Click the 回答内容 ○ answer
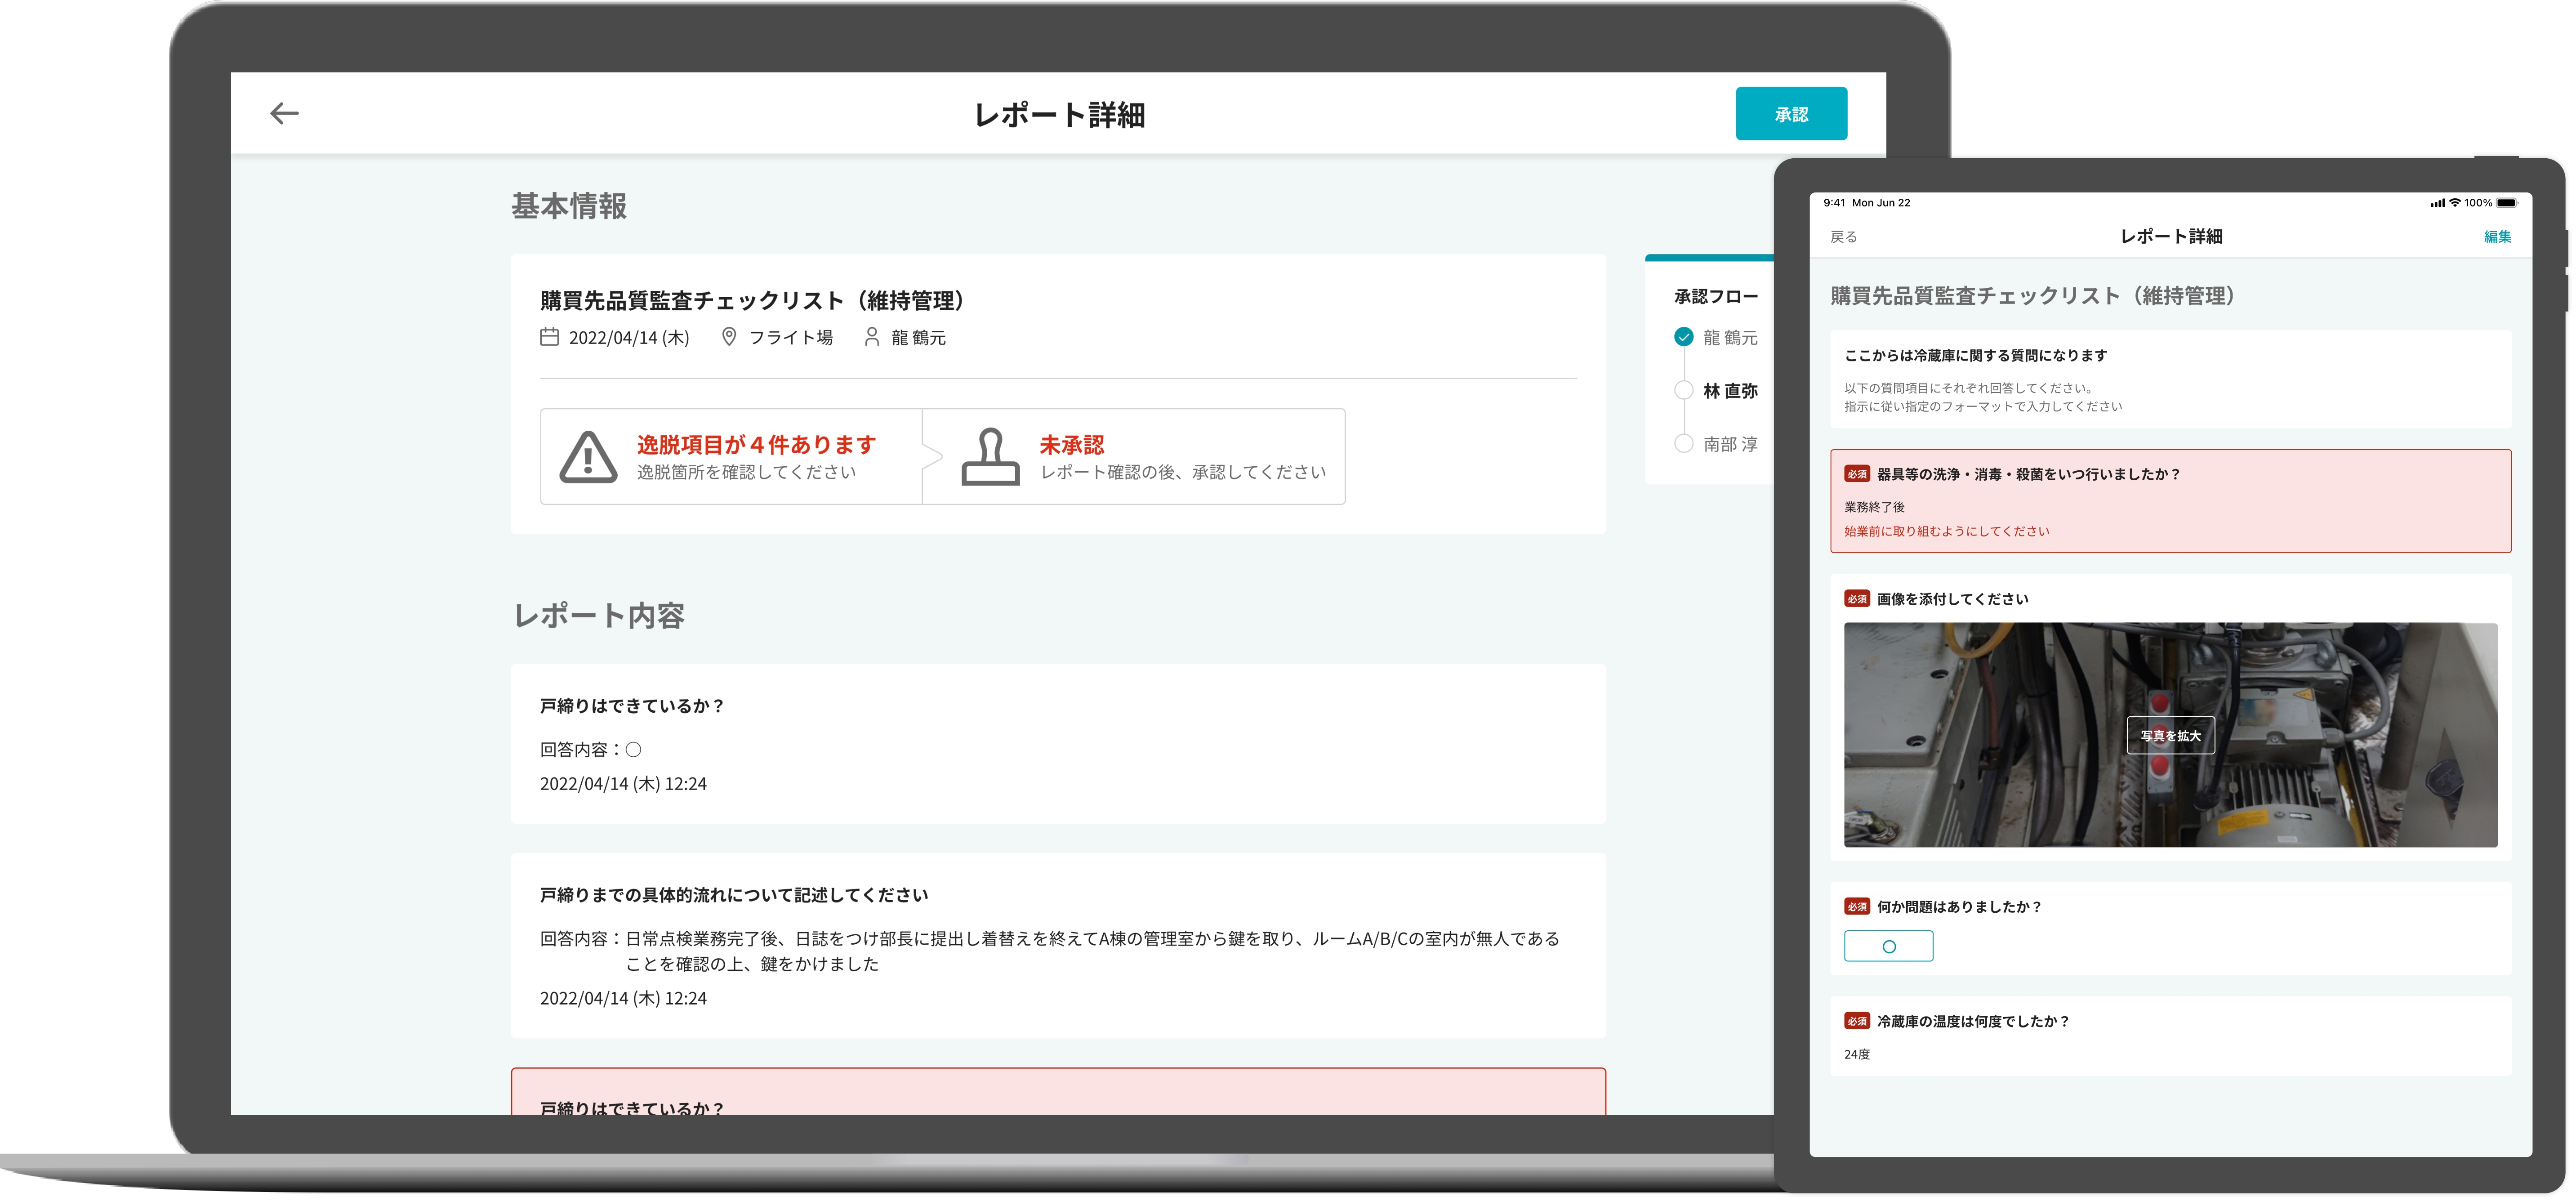This screenshot has width=2576, height=1201. pyautogui.click(x=591, y=750)
